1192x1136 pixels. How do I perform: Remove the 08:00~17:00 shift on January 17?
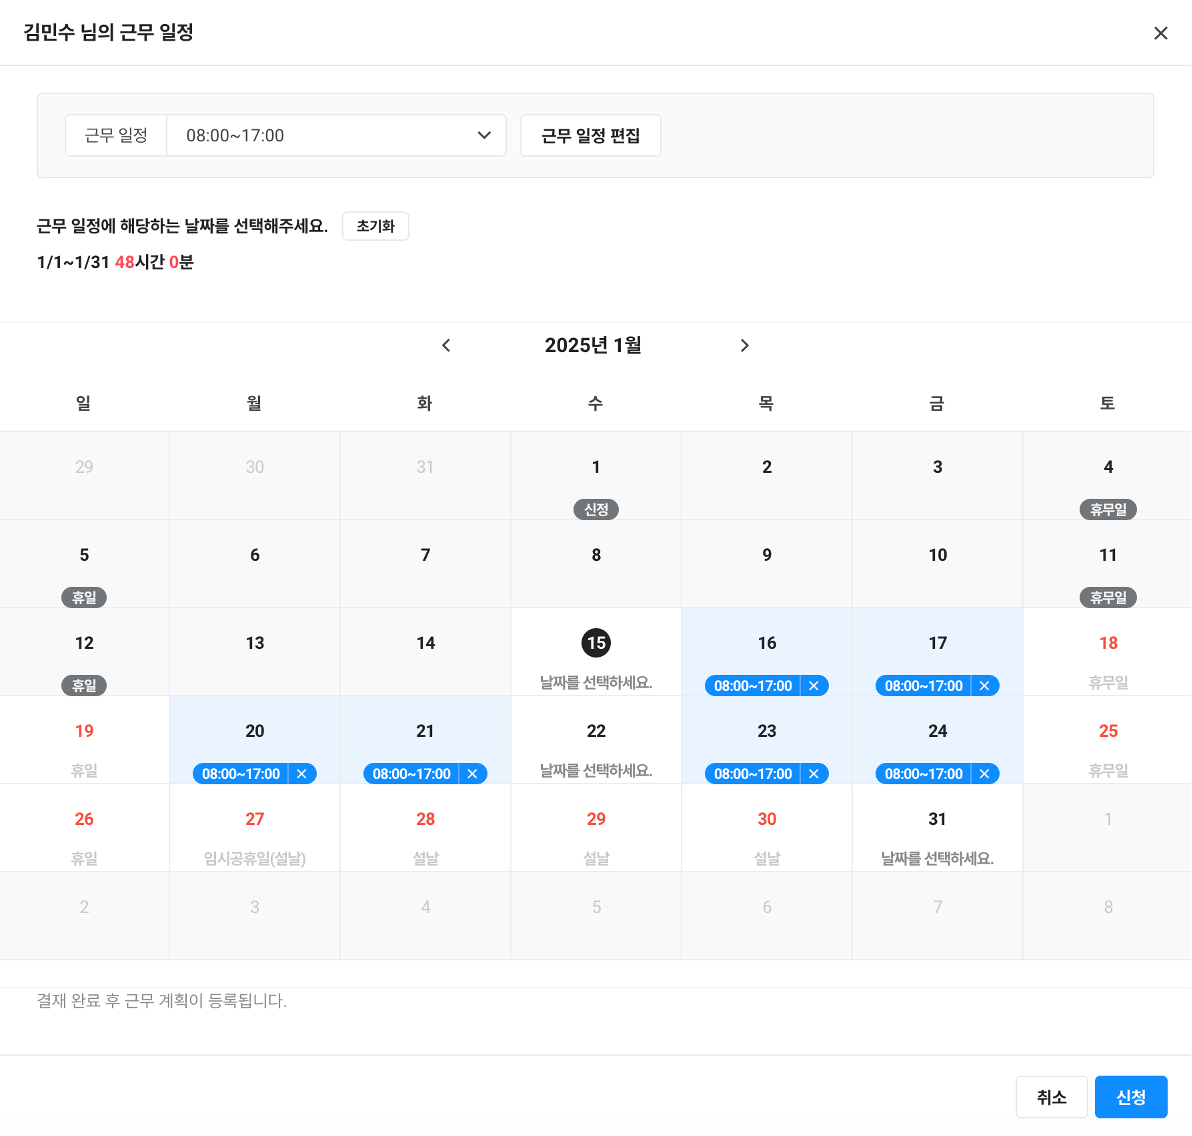click(x=984, y=686)
